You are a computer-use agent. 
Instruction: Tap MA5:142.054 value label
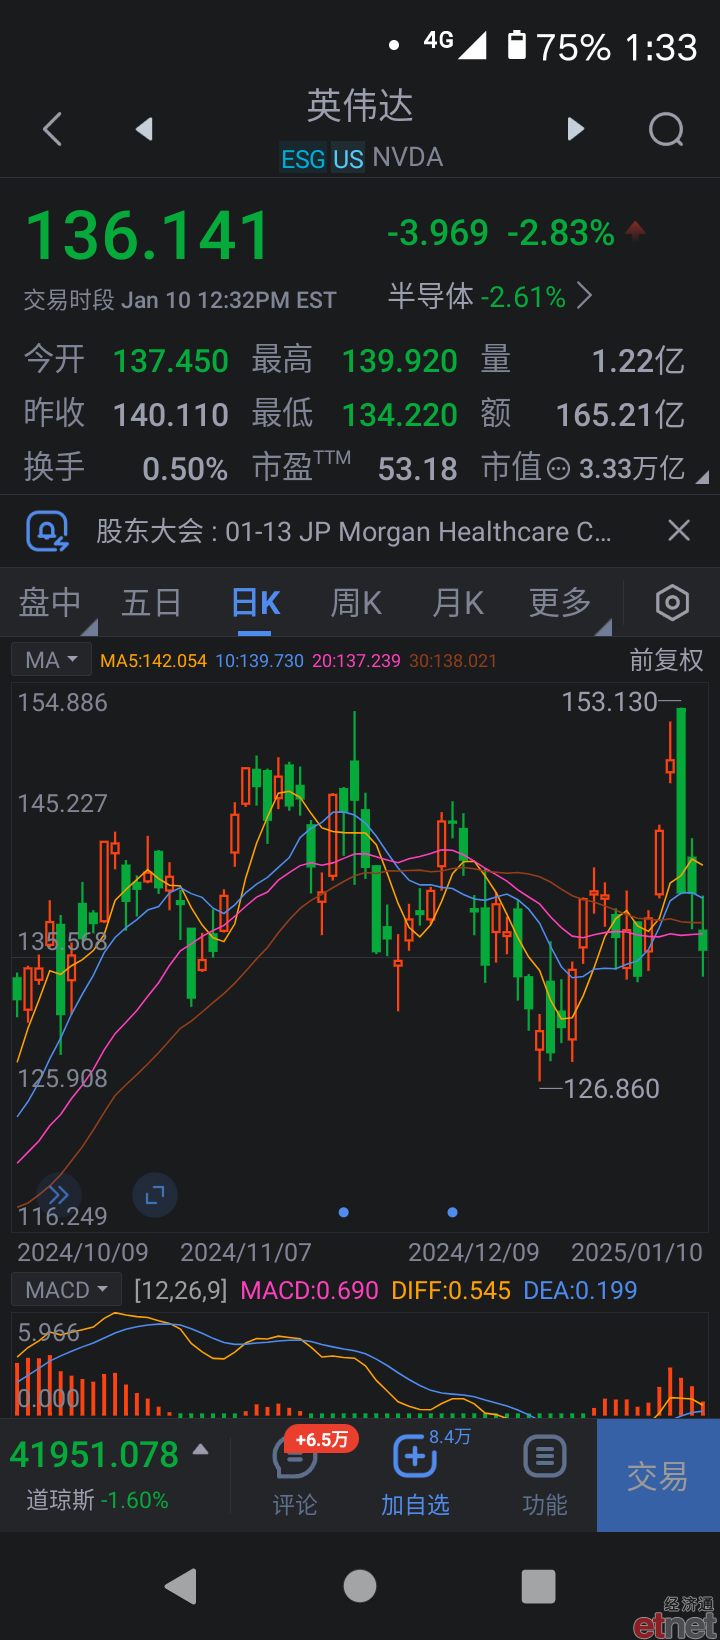pos(153,661)
